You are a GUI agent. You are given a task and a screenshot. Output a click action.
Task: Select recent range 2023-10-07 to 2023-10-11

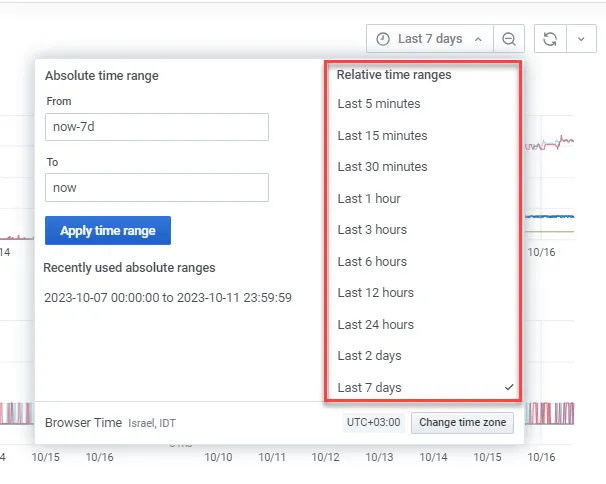pos(168,297)
